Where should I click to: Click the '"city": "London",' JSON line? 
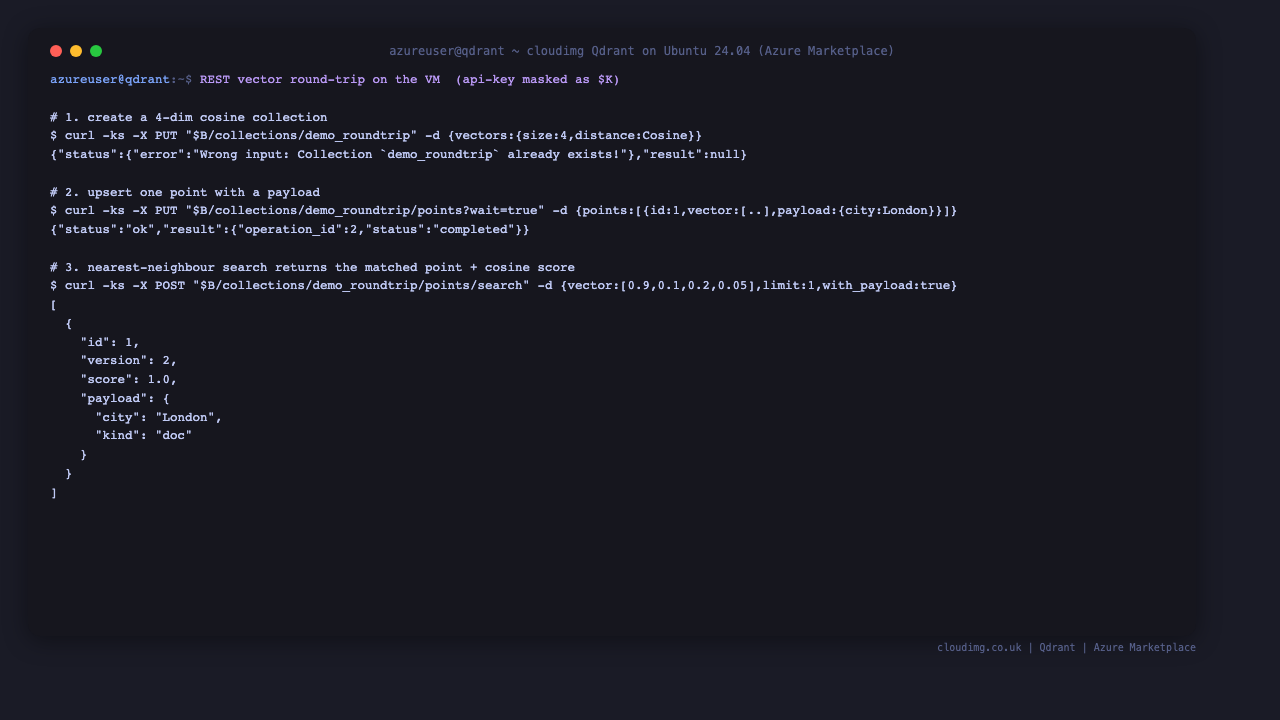pos(159,417)
